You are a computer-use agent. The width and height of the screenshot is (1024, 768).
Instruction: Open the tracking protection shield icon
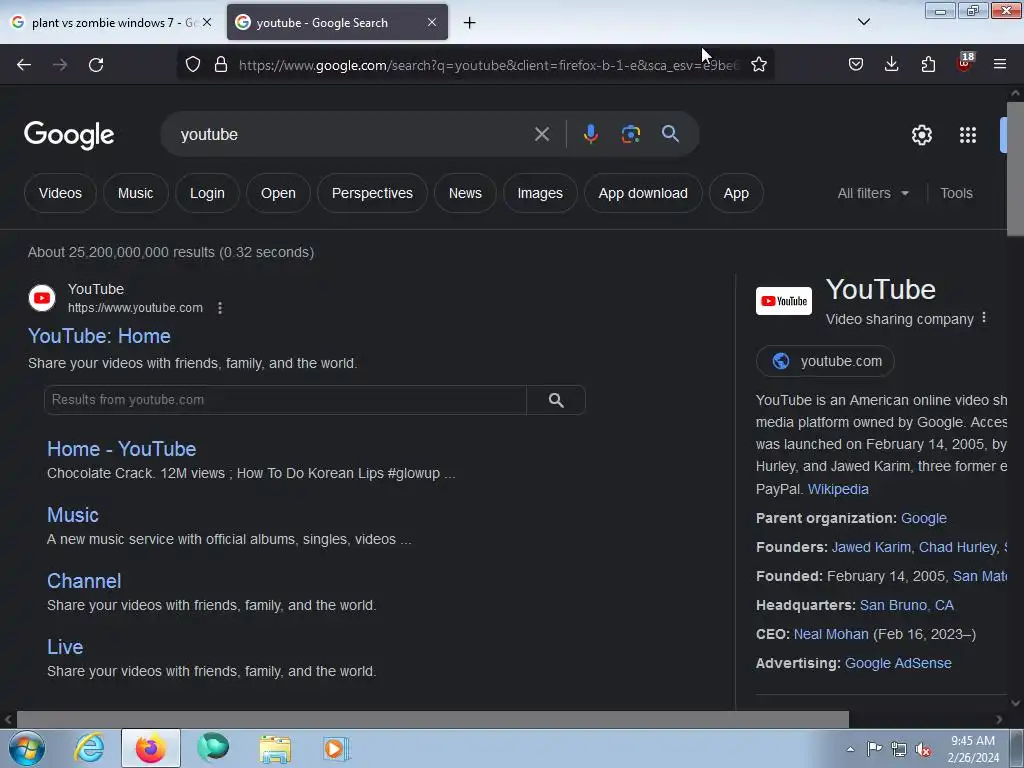click(193, 64)
